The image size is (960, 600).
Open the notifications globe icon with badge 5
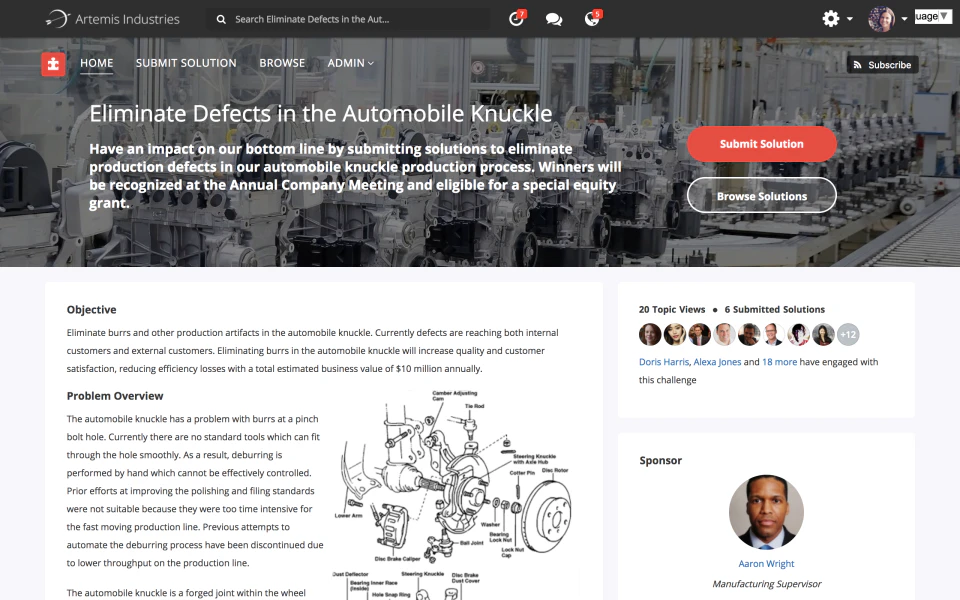pos(592,18)
